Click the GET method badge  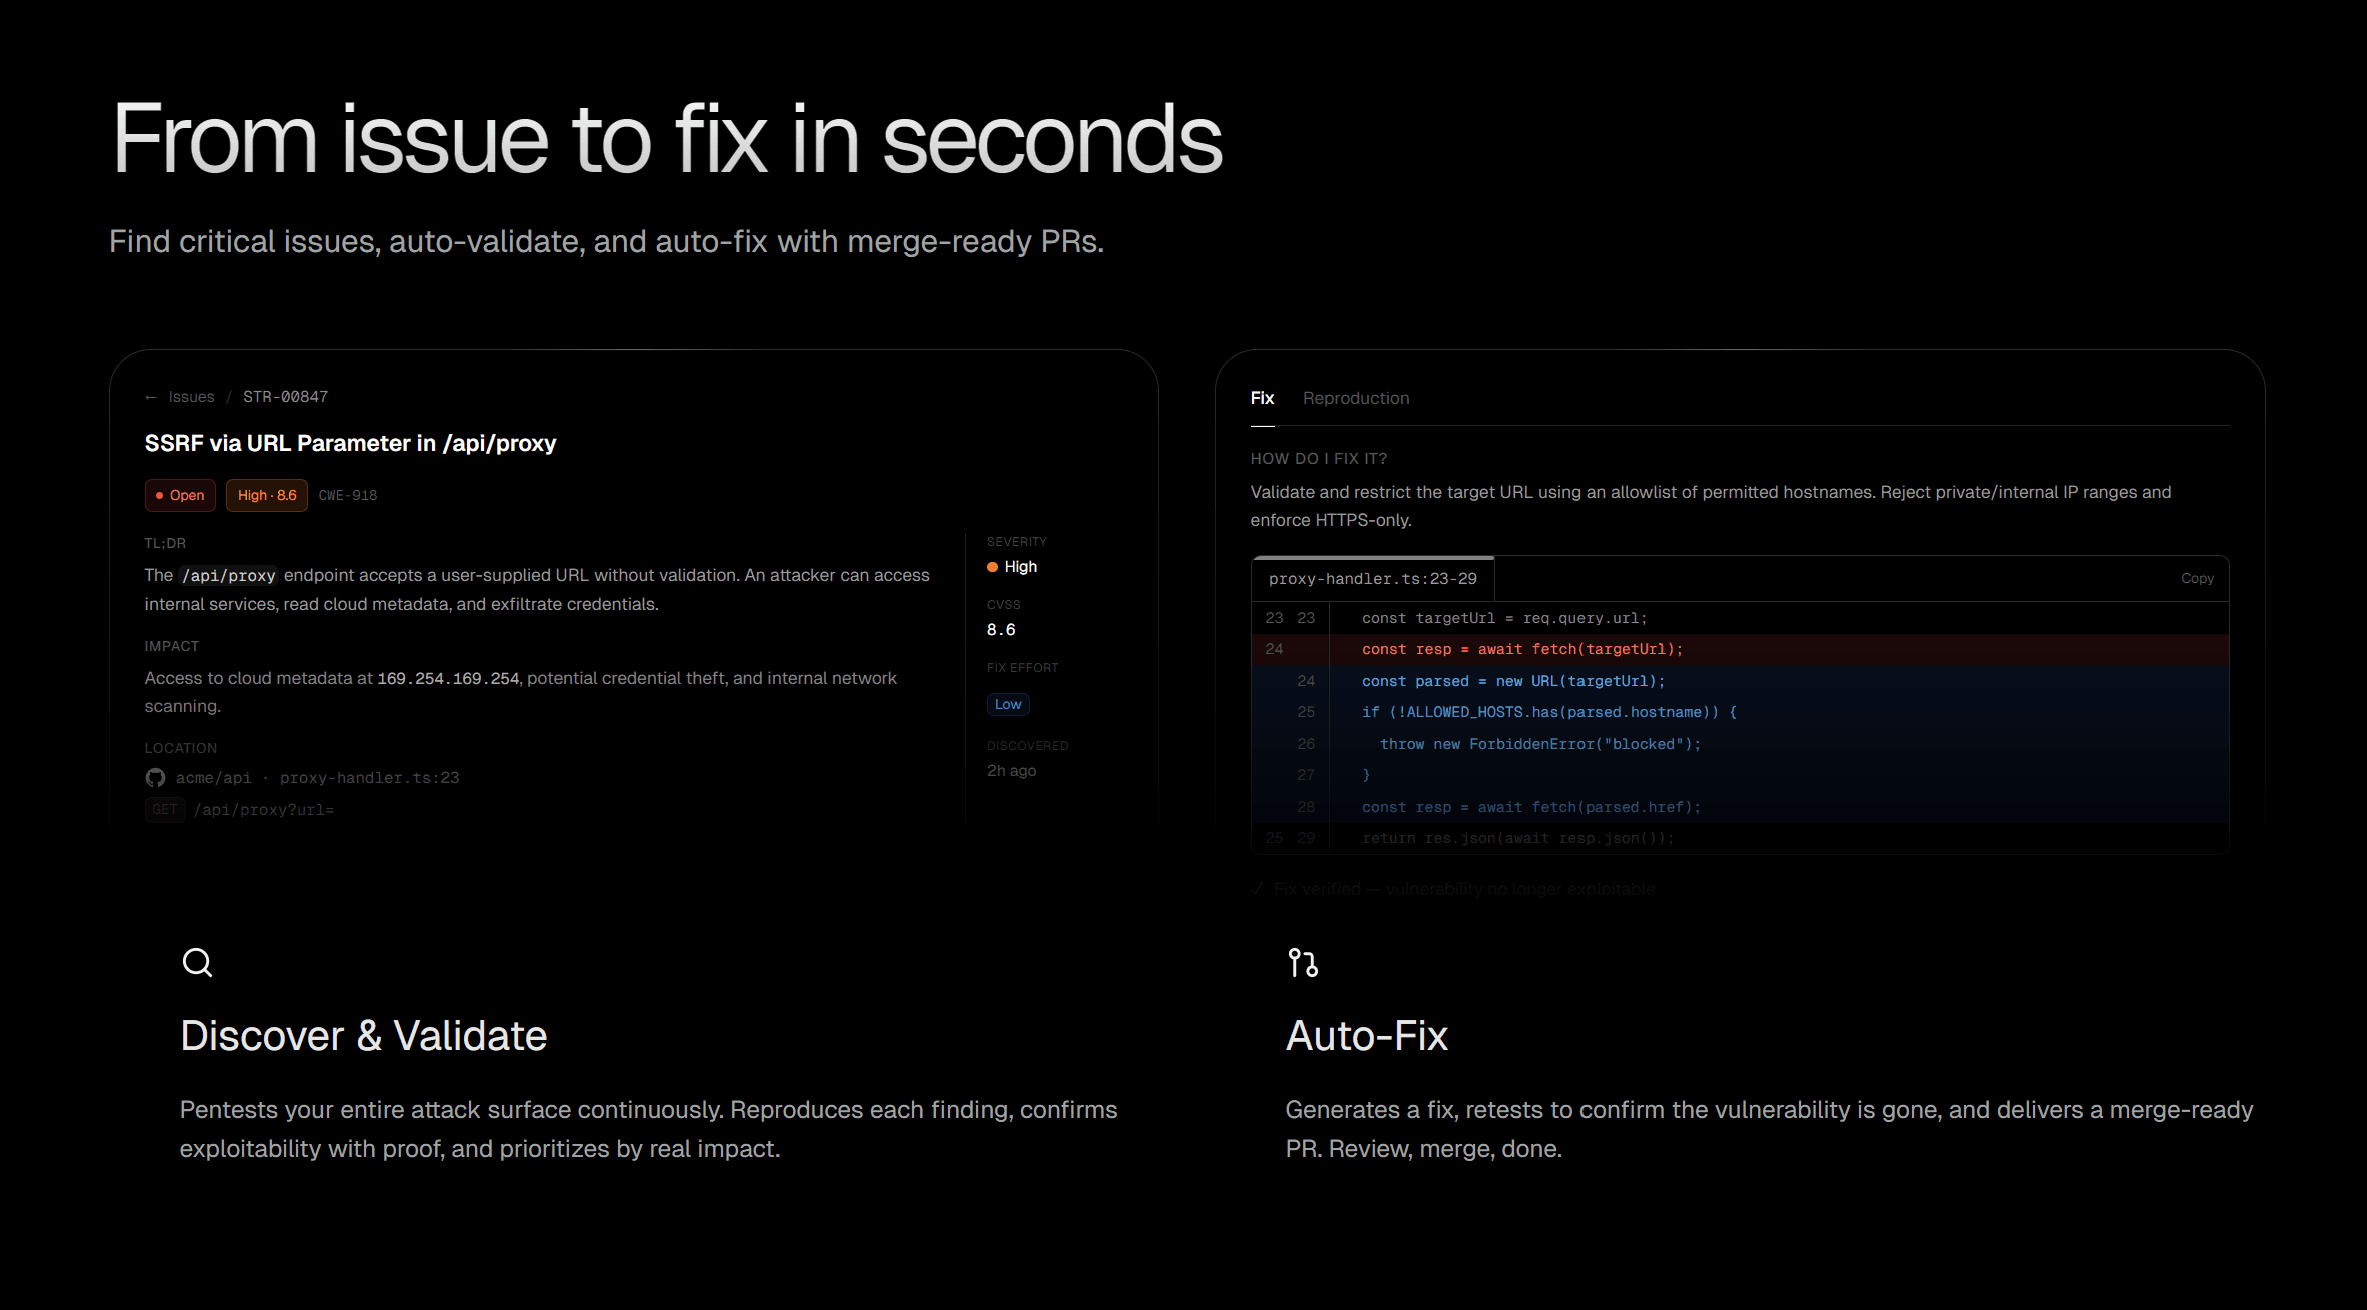[165, 810]
